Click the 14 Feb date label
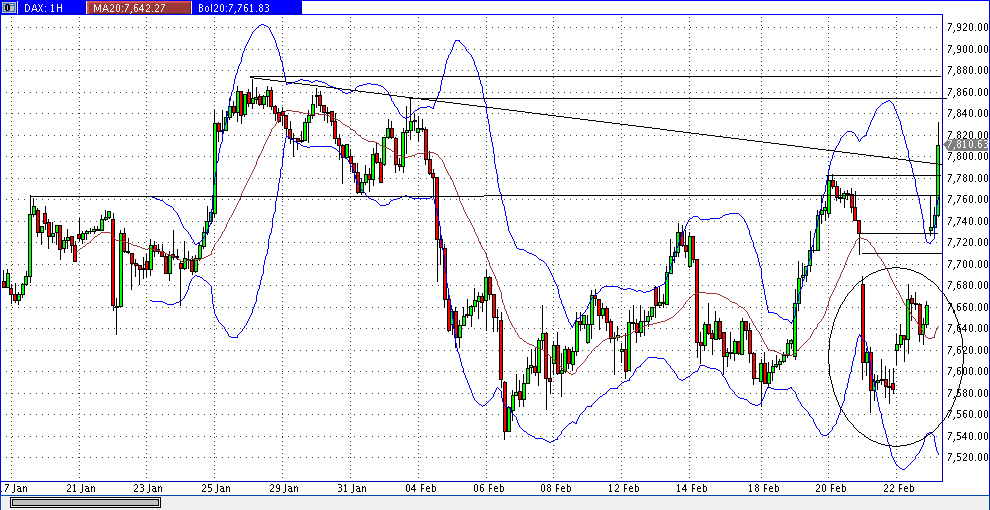This screenshot has width=990, height=510. pos(690,488)
